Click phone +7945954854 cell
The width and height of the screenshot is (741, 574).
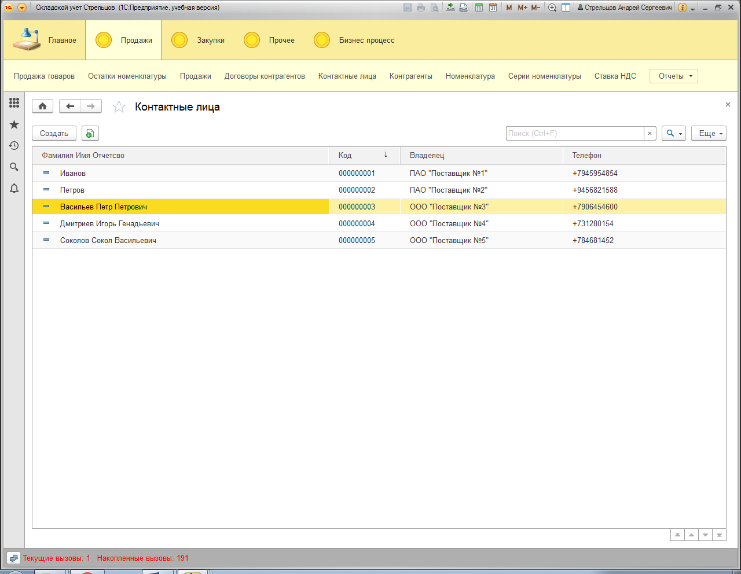645,173
